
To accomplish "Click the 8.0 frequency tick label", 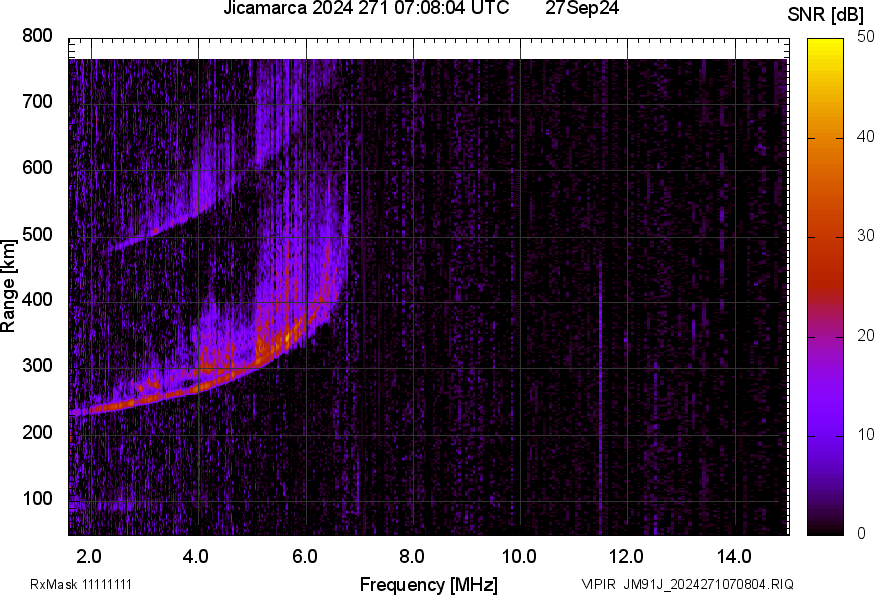I will [x=412, y=556].
